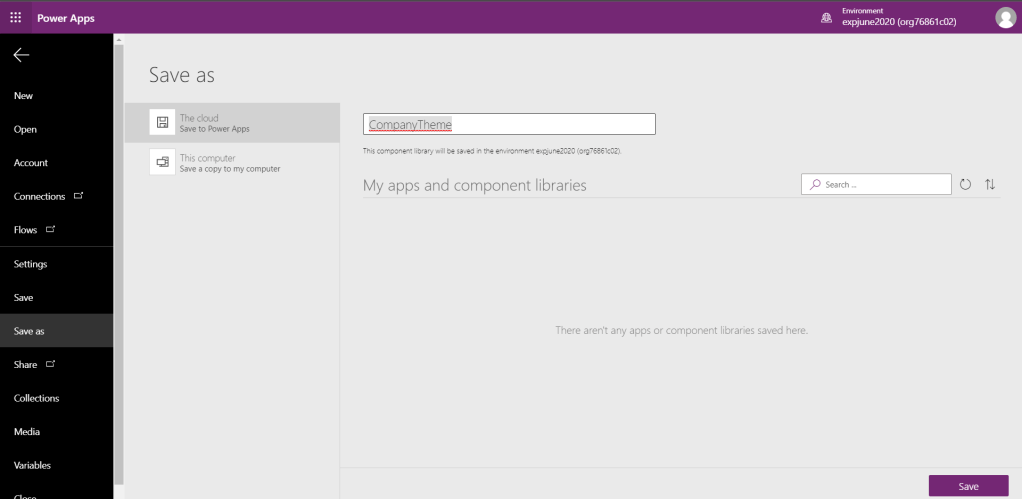This screenshot has width=1022, height=499.
Task: Click the sidebar vertical scrollbar
Action: point(119,260)
